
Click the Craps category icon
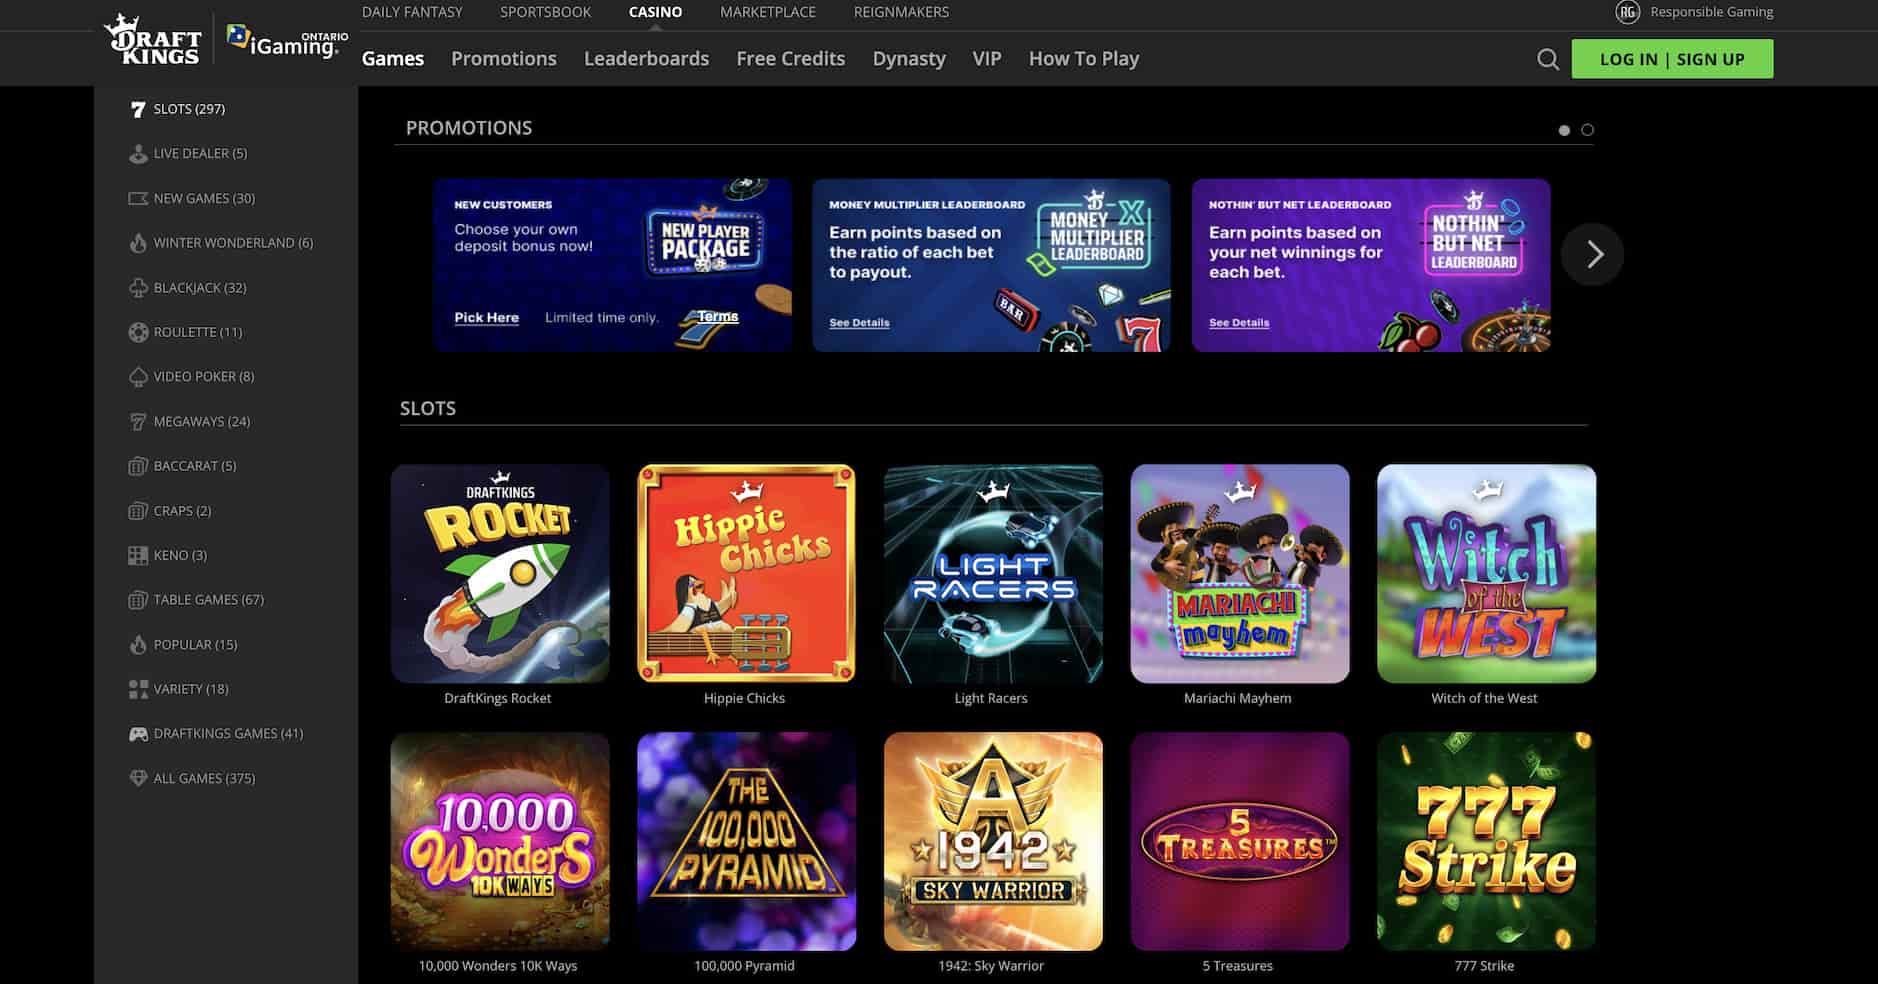[138, 511]
